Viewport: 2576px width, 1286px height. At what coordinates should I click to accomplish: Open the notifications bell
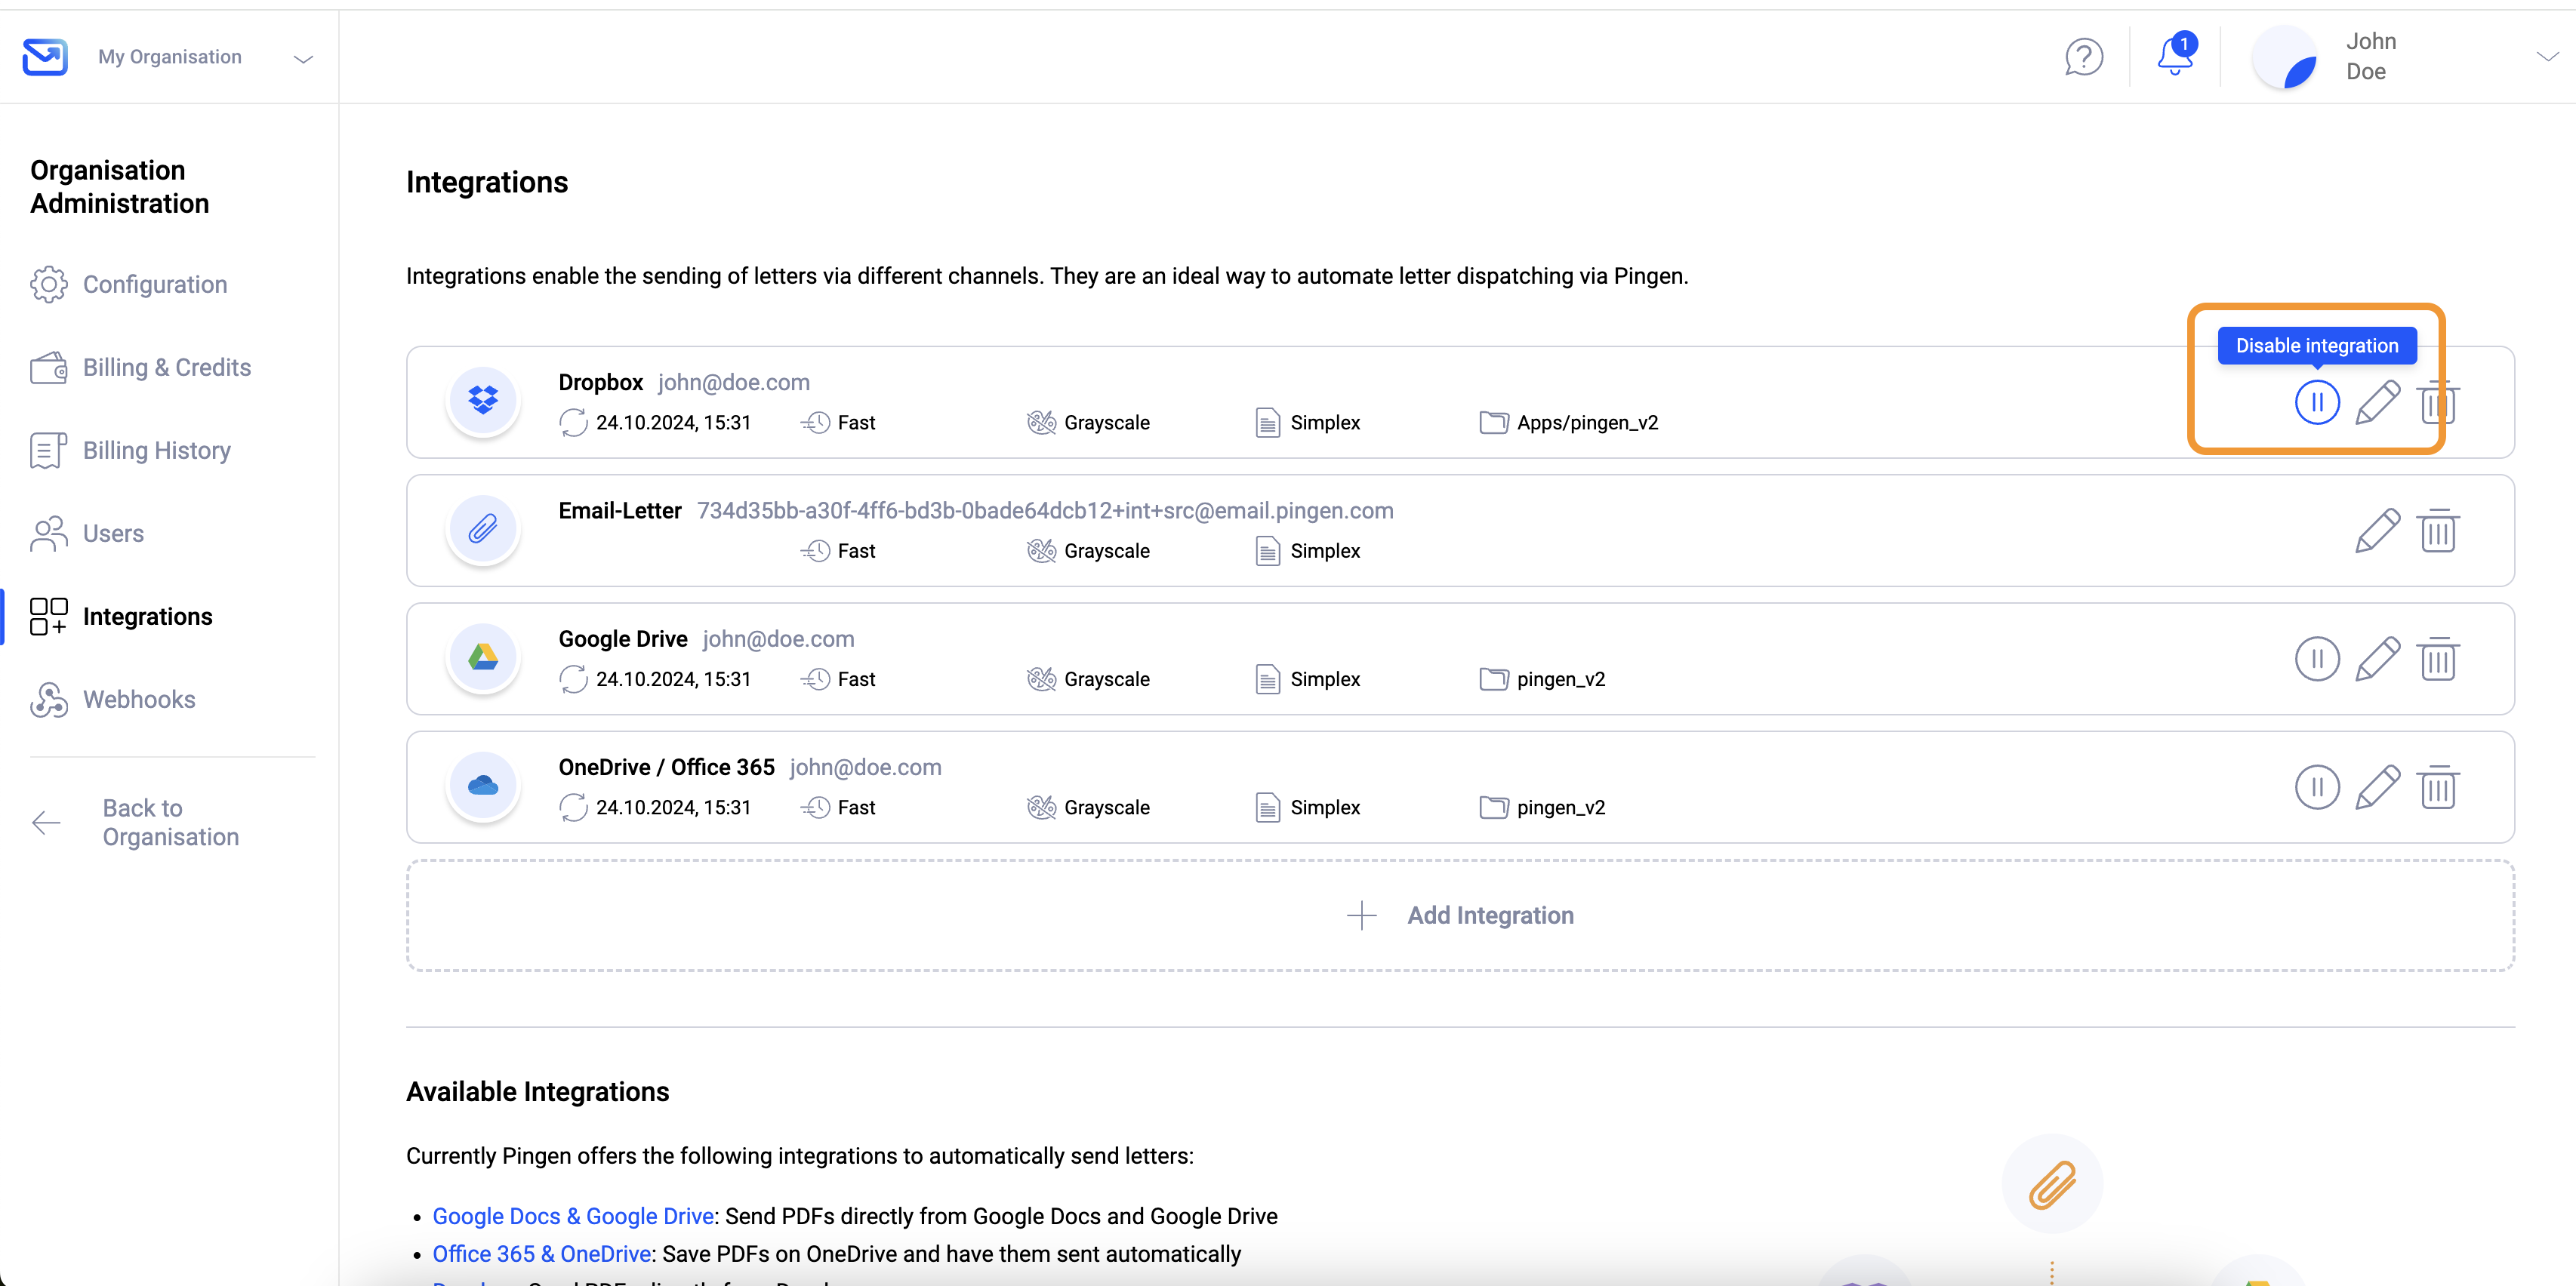click(2175, 55)
